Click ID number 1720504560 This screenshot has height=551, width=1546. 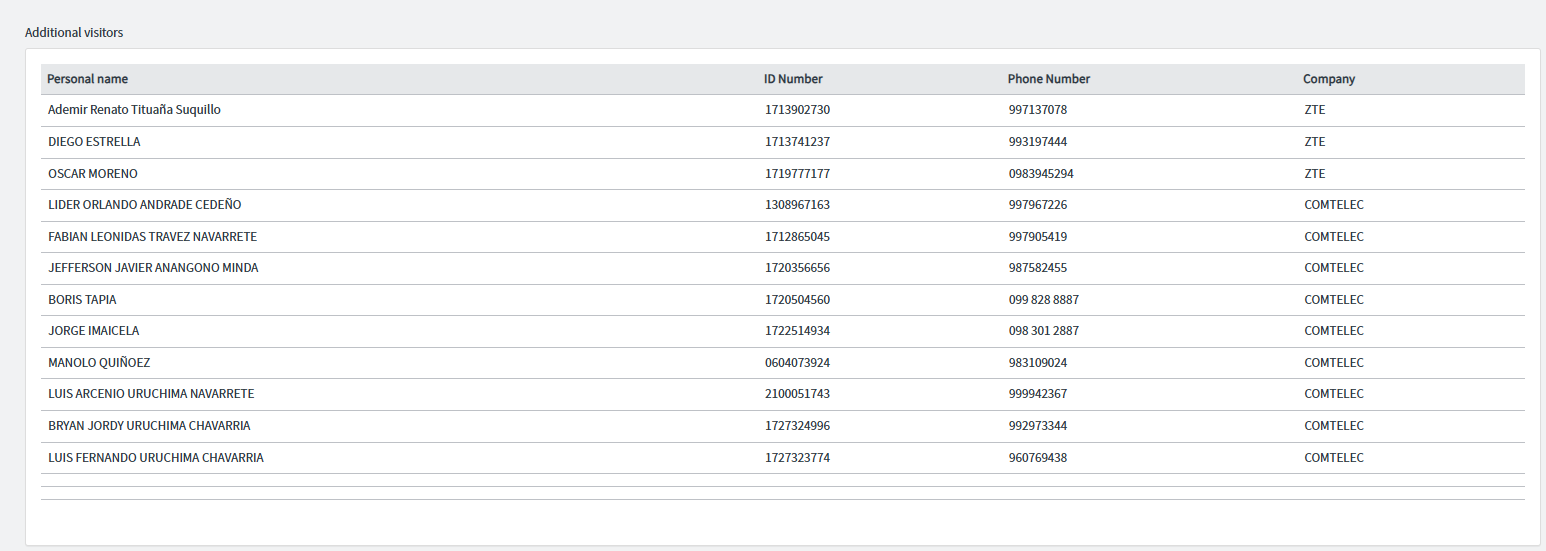pos(797,300)
